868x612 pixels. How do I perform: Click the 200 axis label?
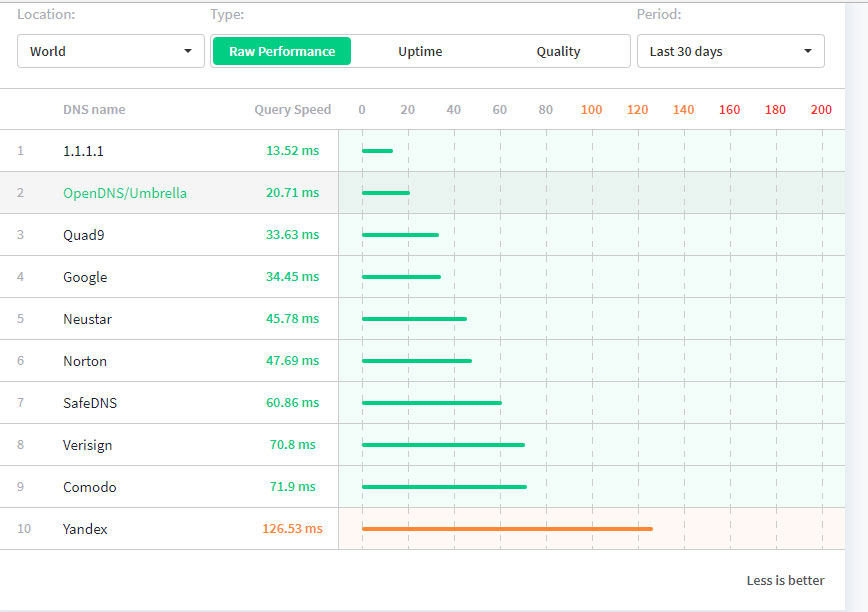click(x=821, y=110)
